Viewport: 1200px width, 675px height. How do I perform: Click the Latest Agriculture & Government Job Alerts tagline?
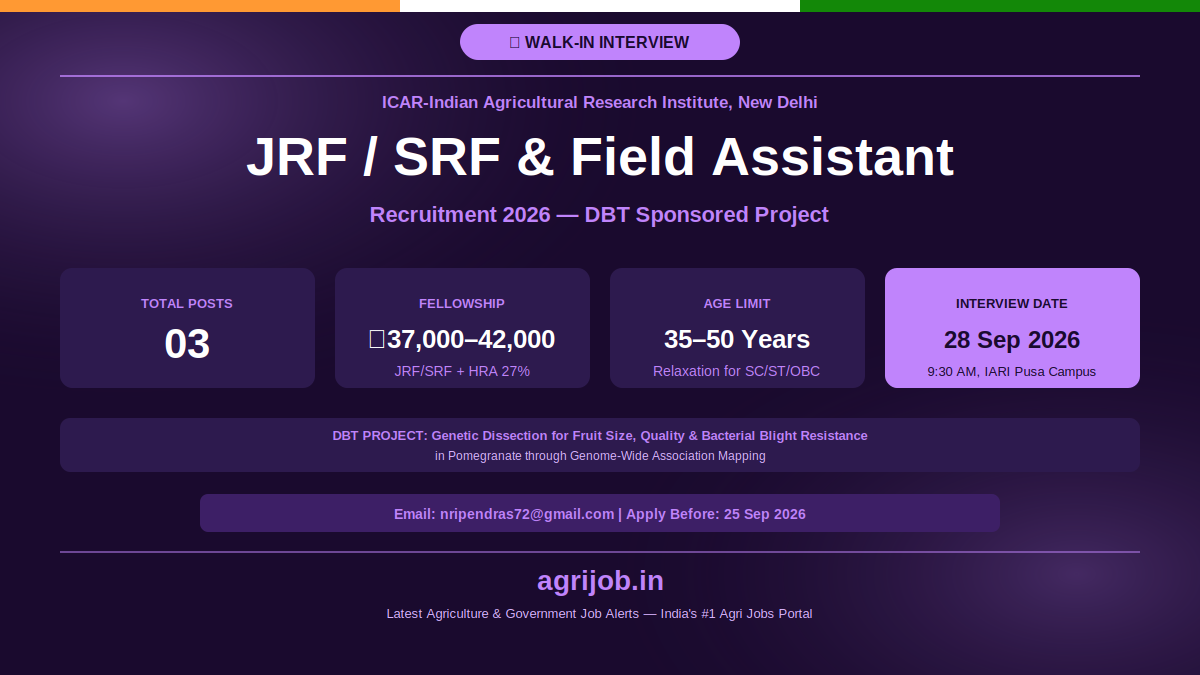[x=600, y=614]
